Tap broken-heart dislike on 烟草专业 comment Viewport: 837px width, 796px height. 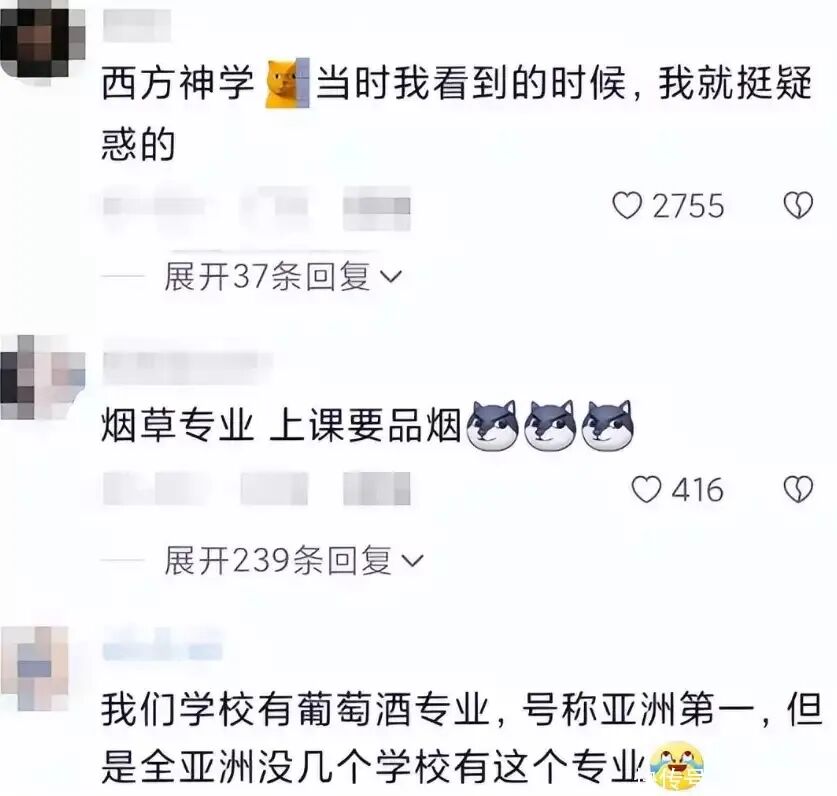798,490
